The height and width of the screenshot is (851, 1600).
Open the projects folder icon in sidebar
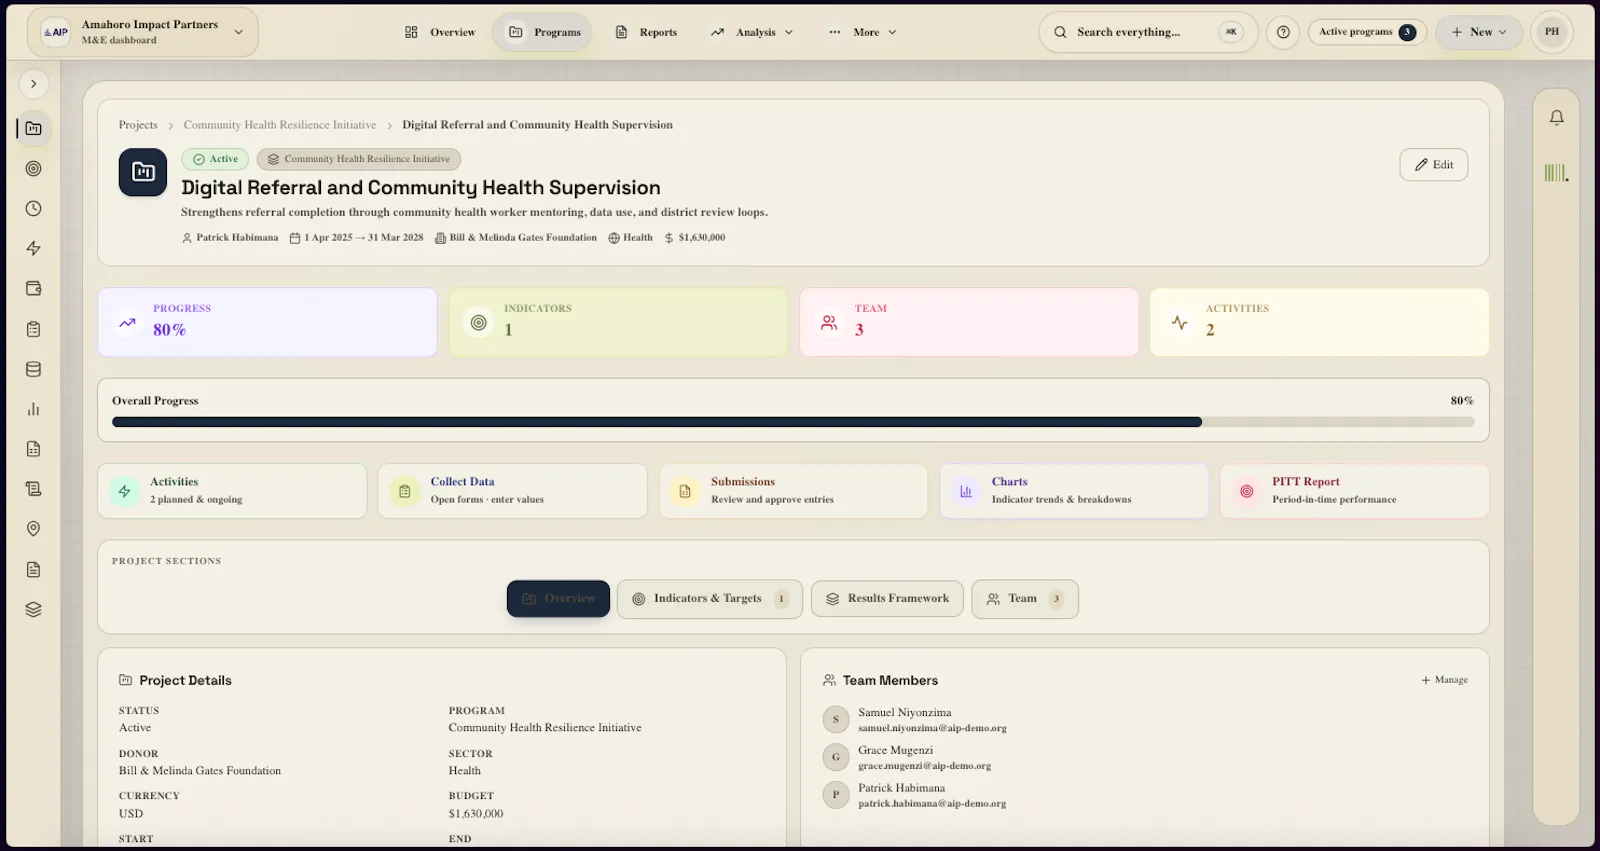pos(33,129)
